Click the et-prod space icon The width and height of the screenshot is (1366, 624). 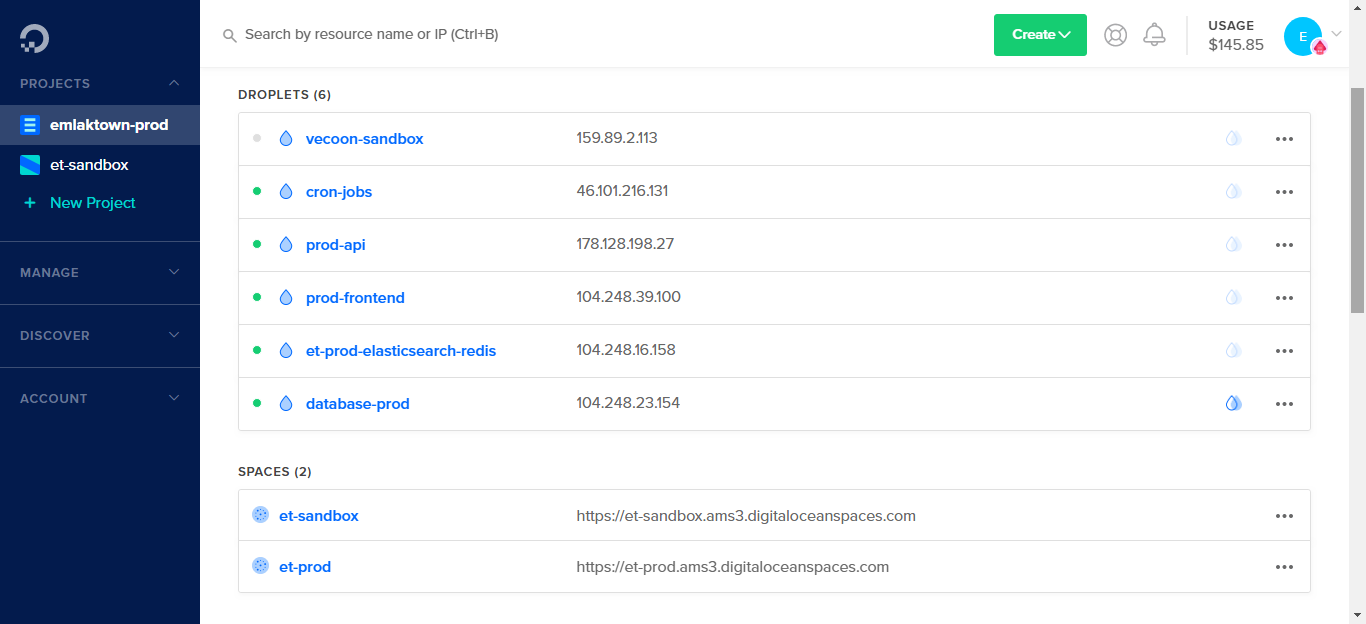261,566
